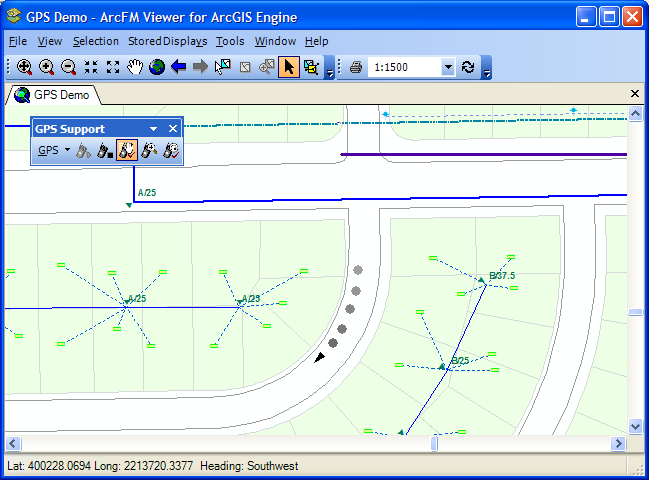Click the Fixed Zoom In arrows icon
The height and width of the screenshot is (480, 649).
point(91,67)
